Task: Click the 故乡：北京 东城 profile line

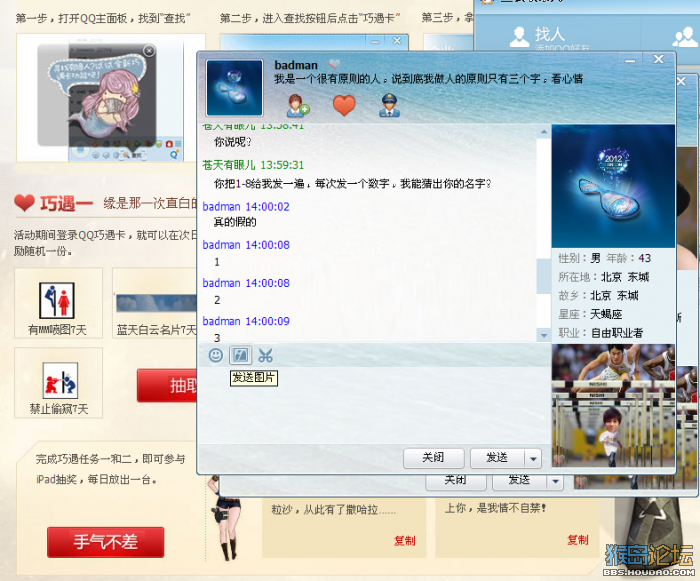Action: pos(598,296)
